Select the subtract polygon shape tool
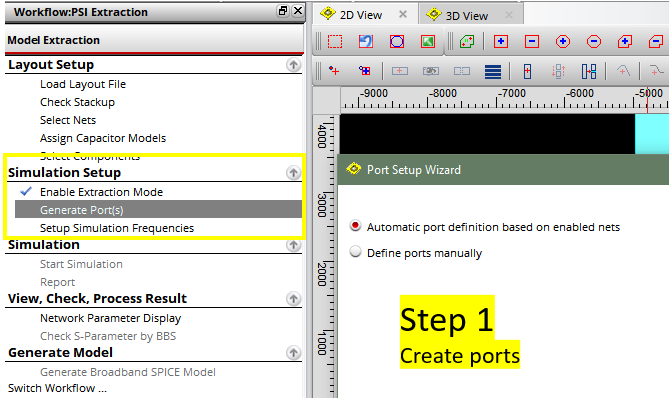The height and width of the screenshot is (398, 669). (656, 42)
